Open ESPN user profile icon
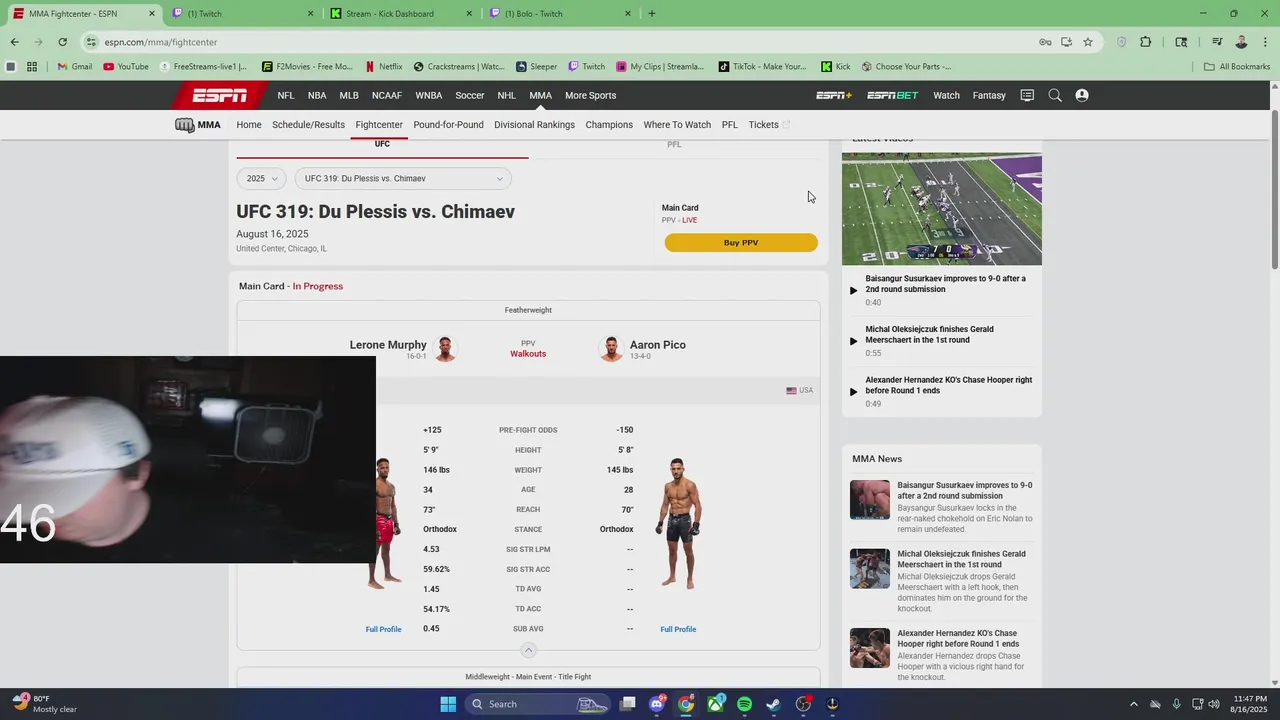The width and height of the screenshot is (1280, 720). click(1082, 95)
